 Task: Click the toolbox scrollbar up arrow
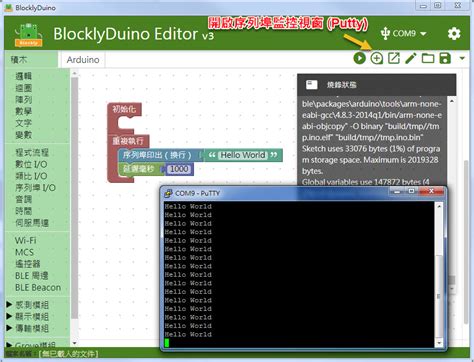coord(75,73)
